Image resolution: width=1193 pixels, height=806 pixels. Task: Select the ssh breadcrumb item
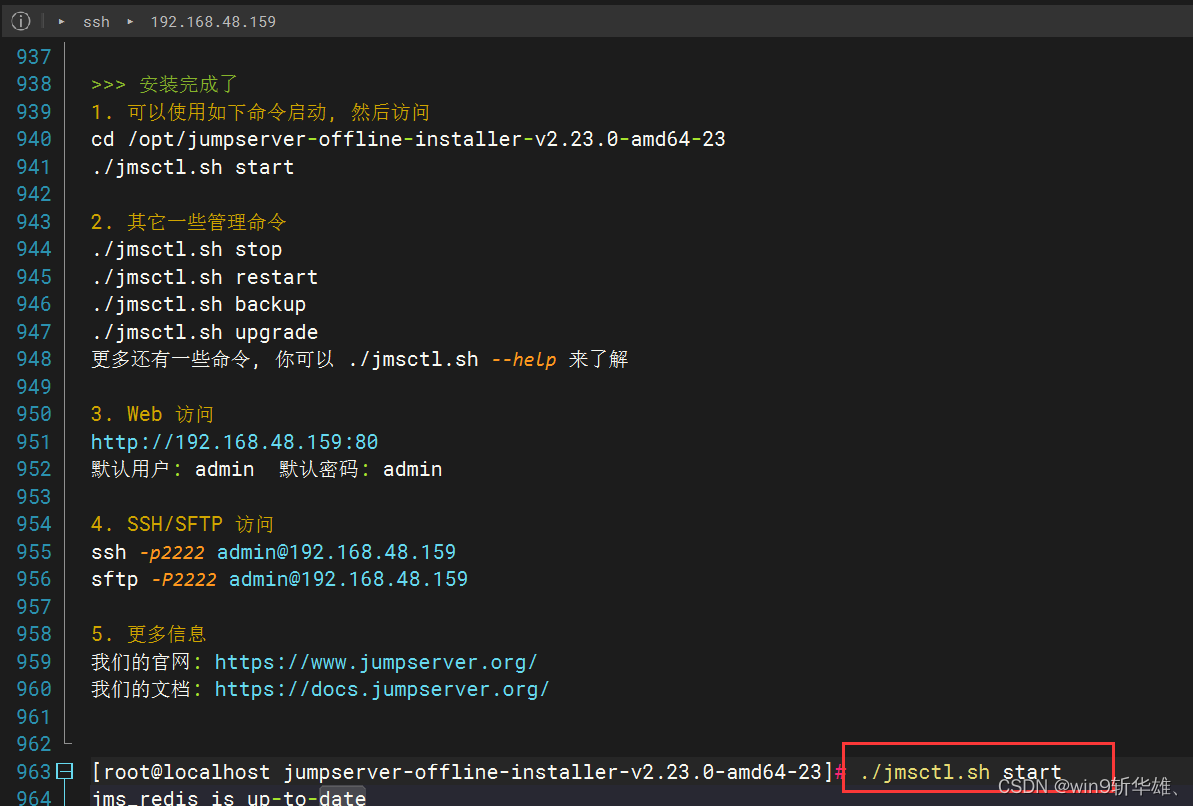click(x=96, y=22)
